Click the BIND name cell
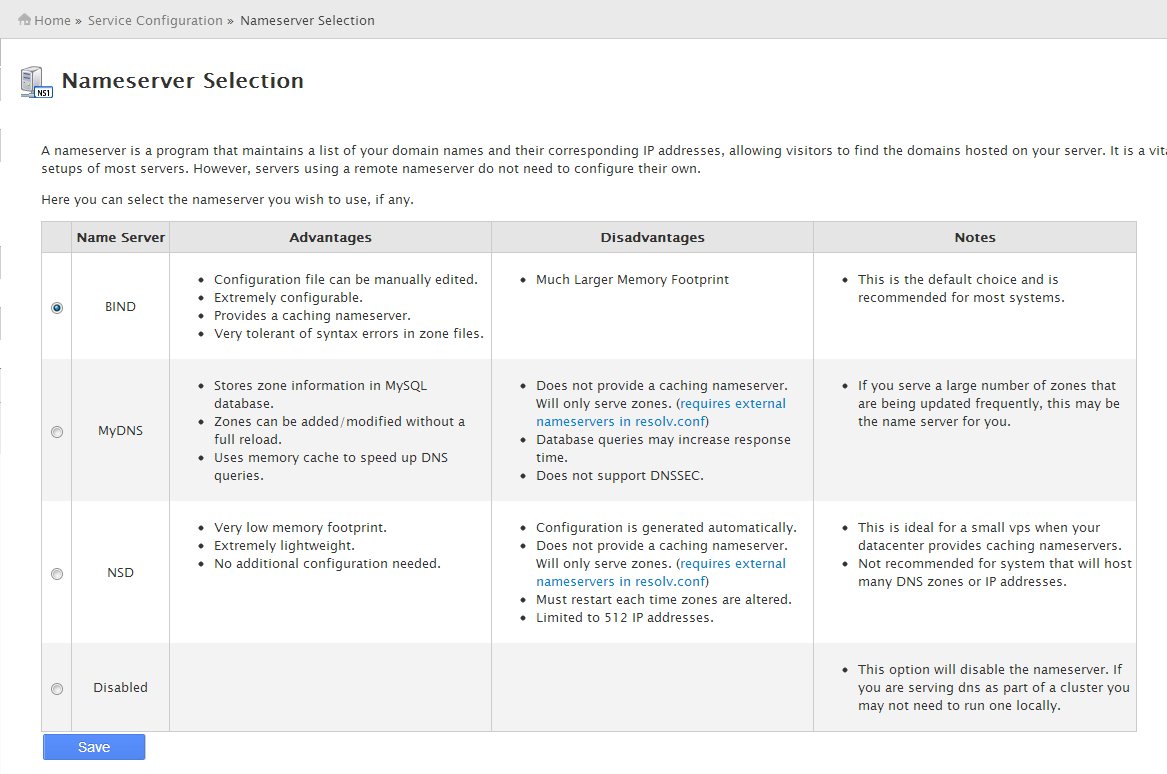 pos(121,307)
